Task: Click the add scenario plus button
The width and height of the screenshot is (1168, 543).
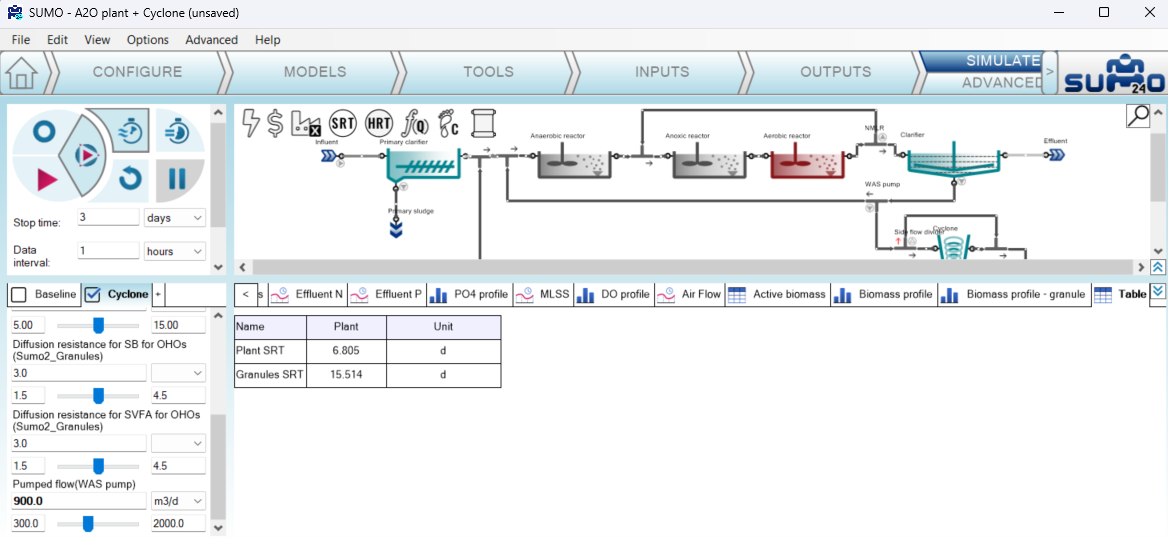Action: click(x=158, y=294)
